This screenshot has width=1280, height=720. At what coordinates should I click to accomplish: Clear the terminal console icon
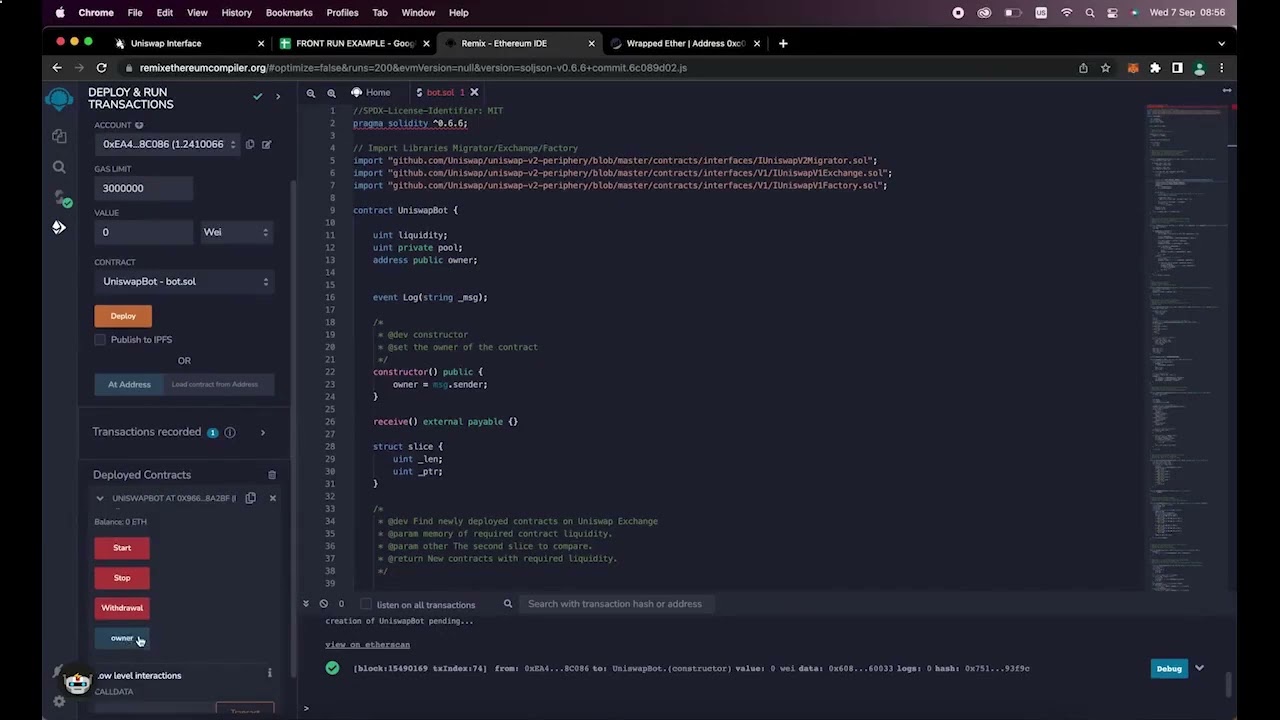tap(323, 604)
